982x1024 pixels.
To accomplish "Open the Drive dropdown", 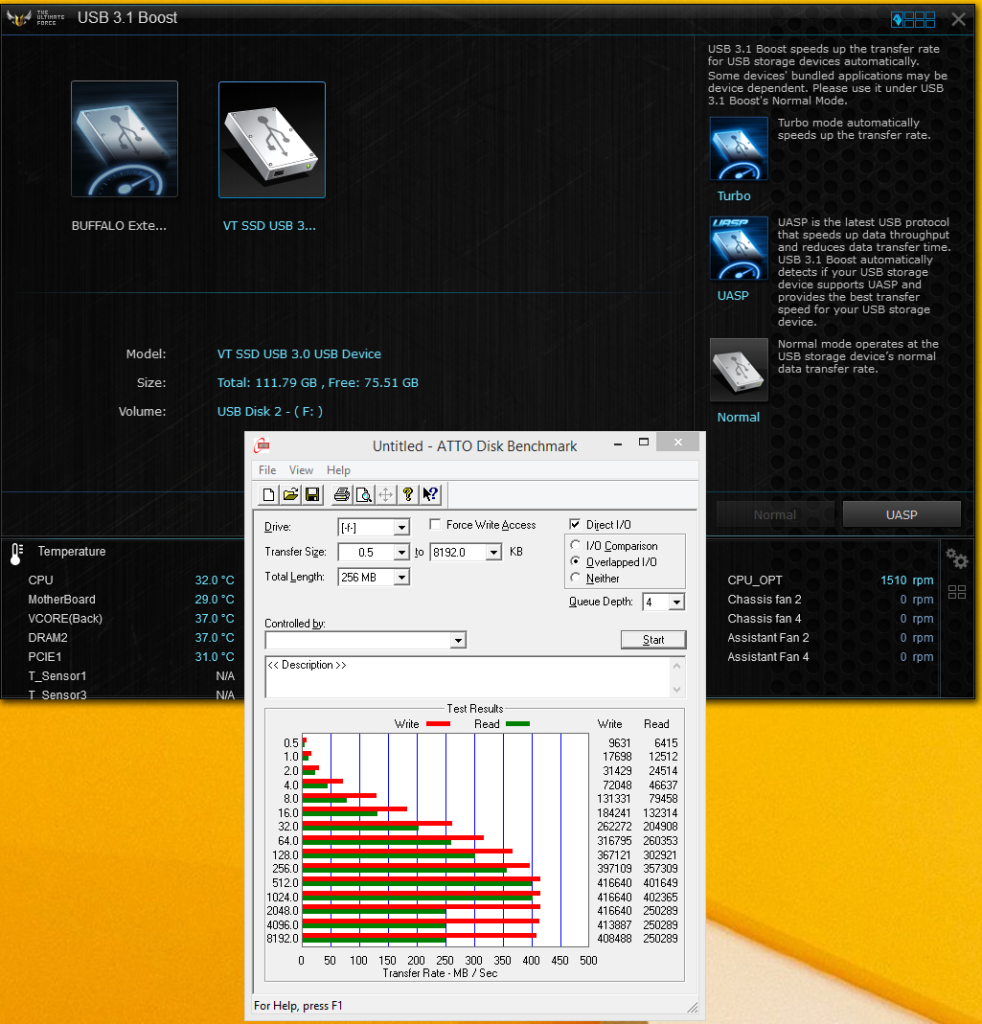I will 402,527.
